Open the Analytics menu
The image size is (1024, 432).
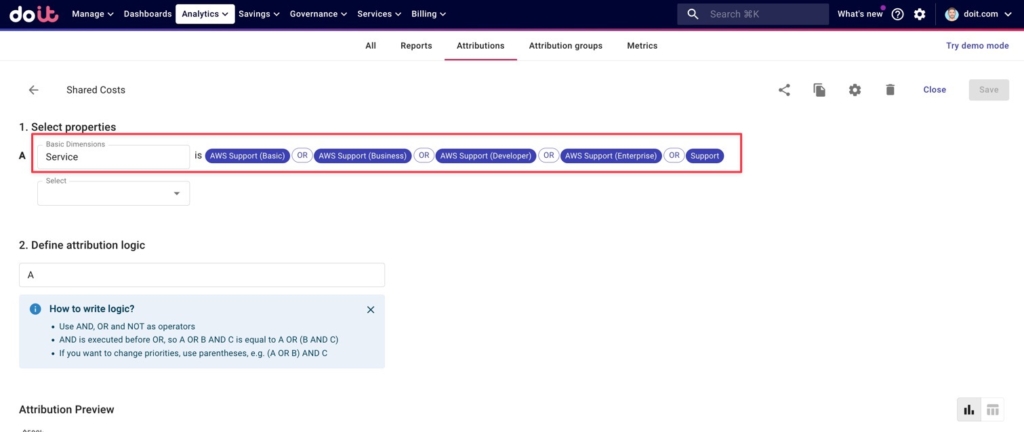(205, 14)
